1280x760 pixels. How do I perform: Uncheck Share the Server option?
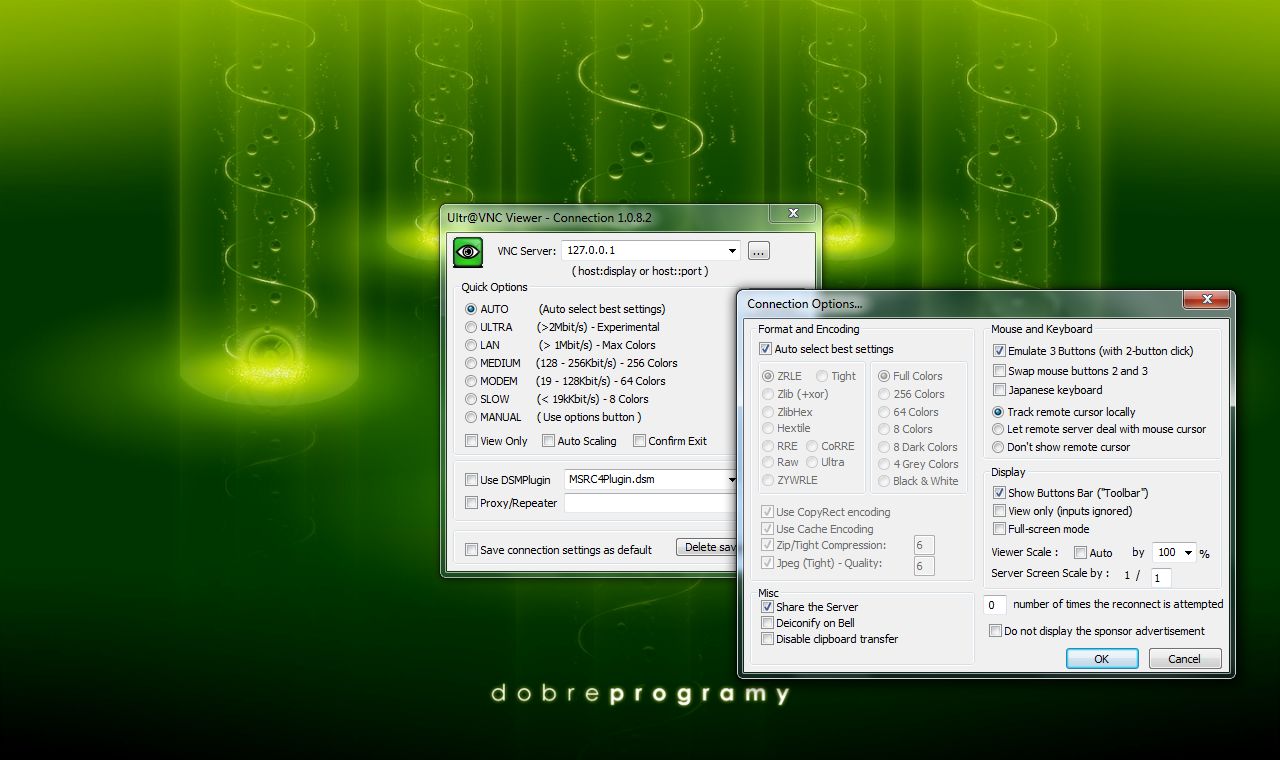click(x=767, y=607)
